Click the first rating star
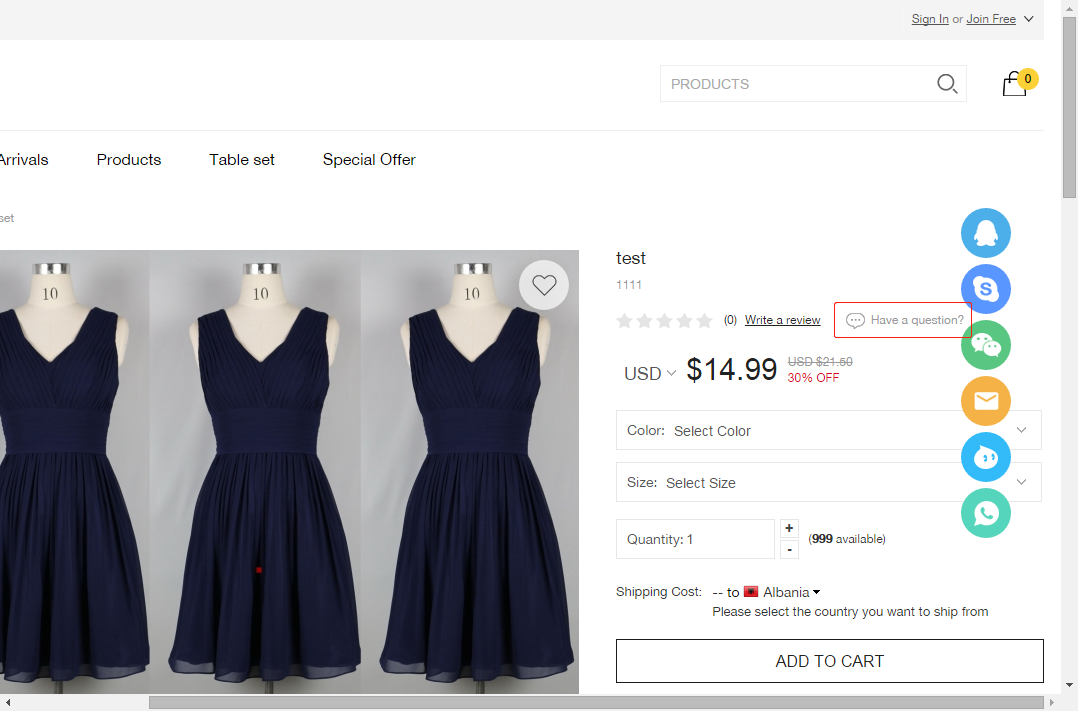 tap(624, 320)
